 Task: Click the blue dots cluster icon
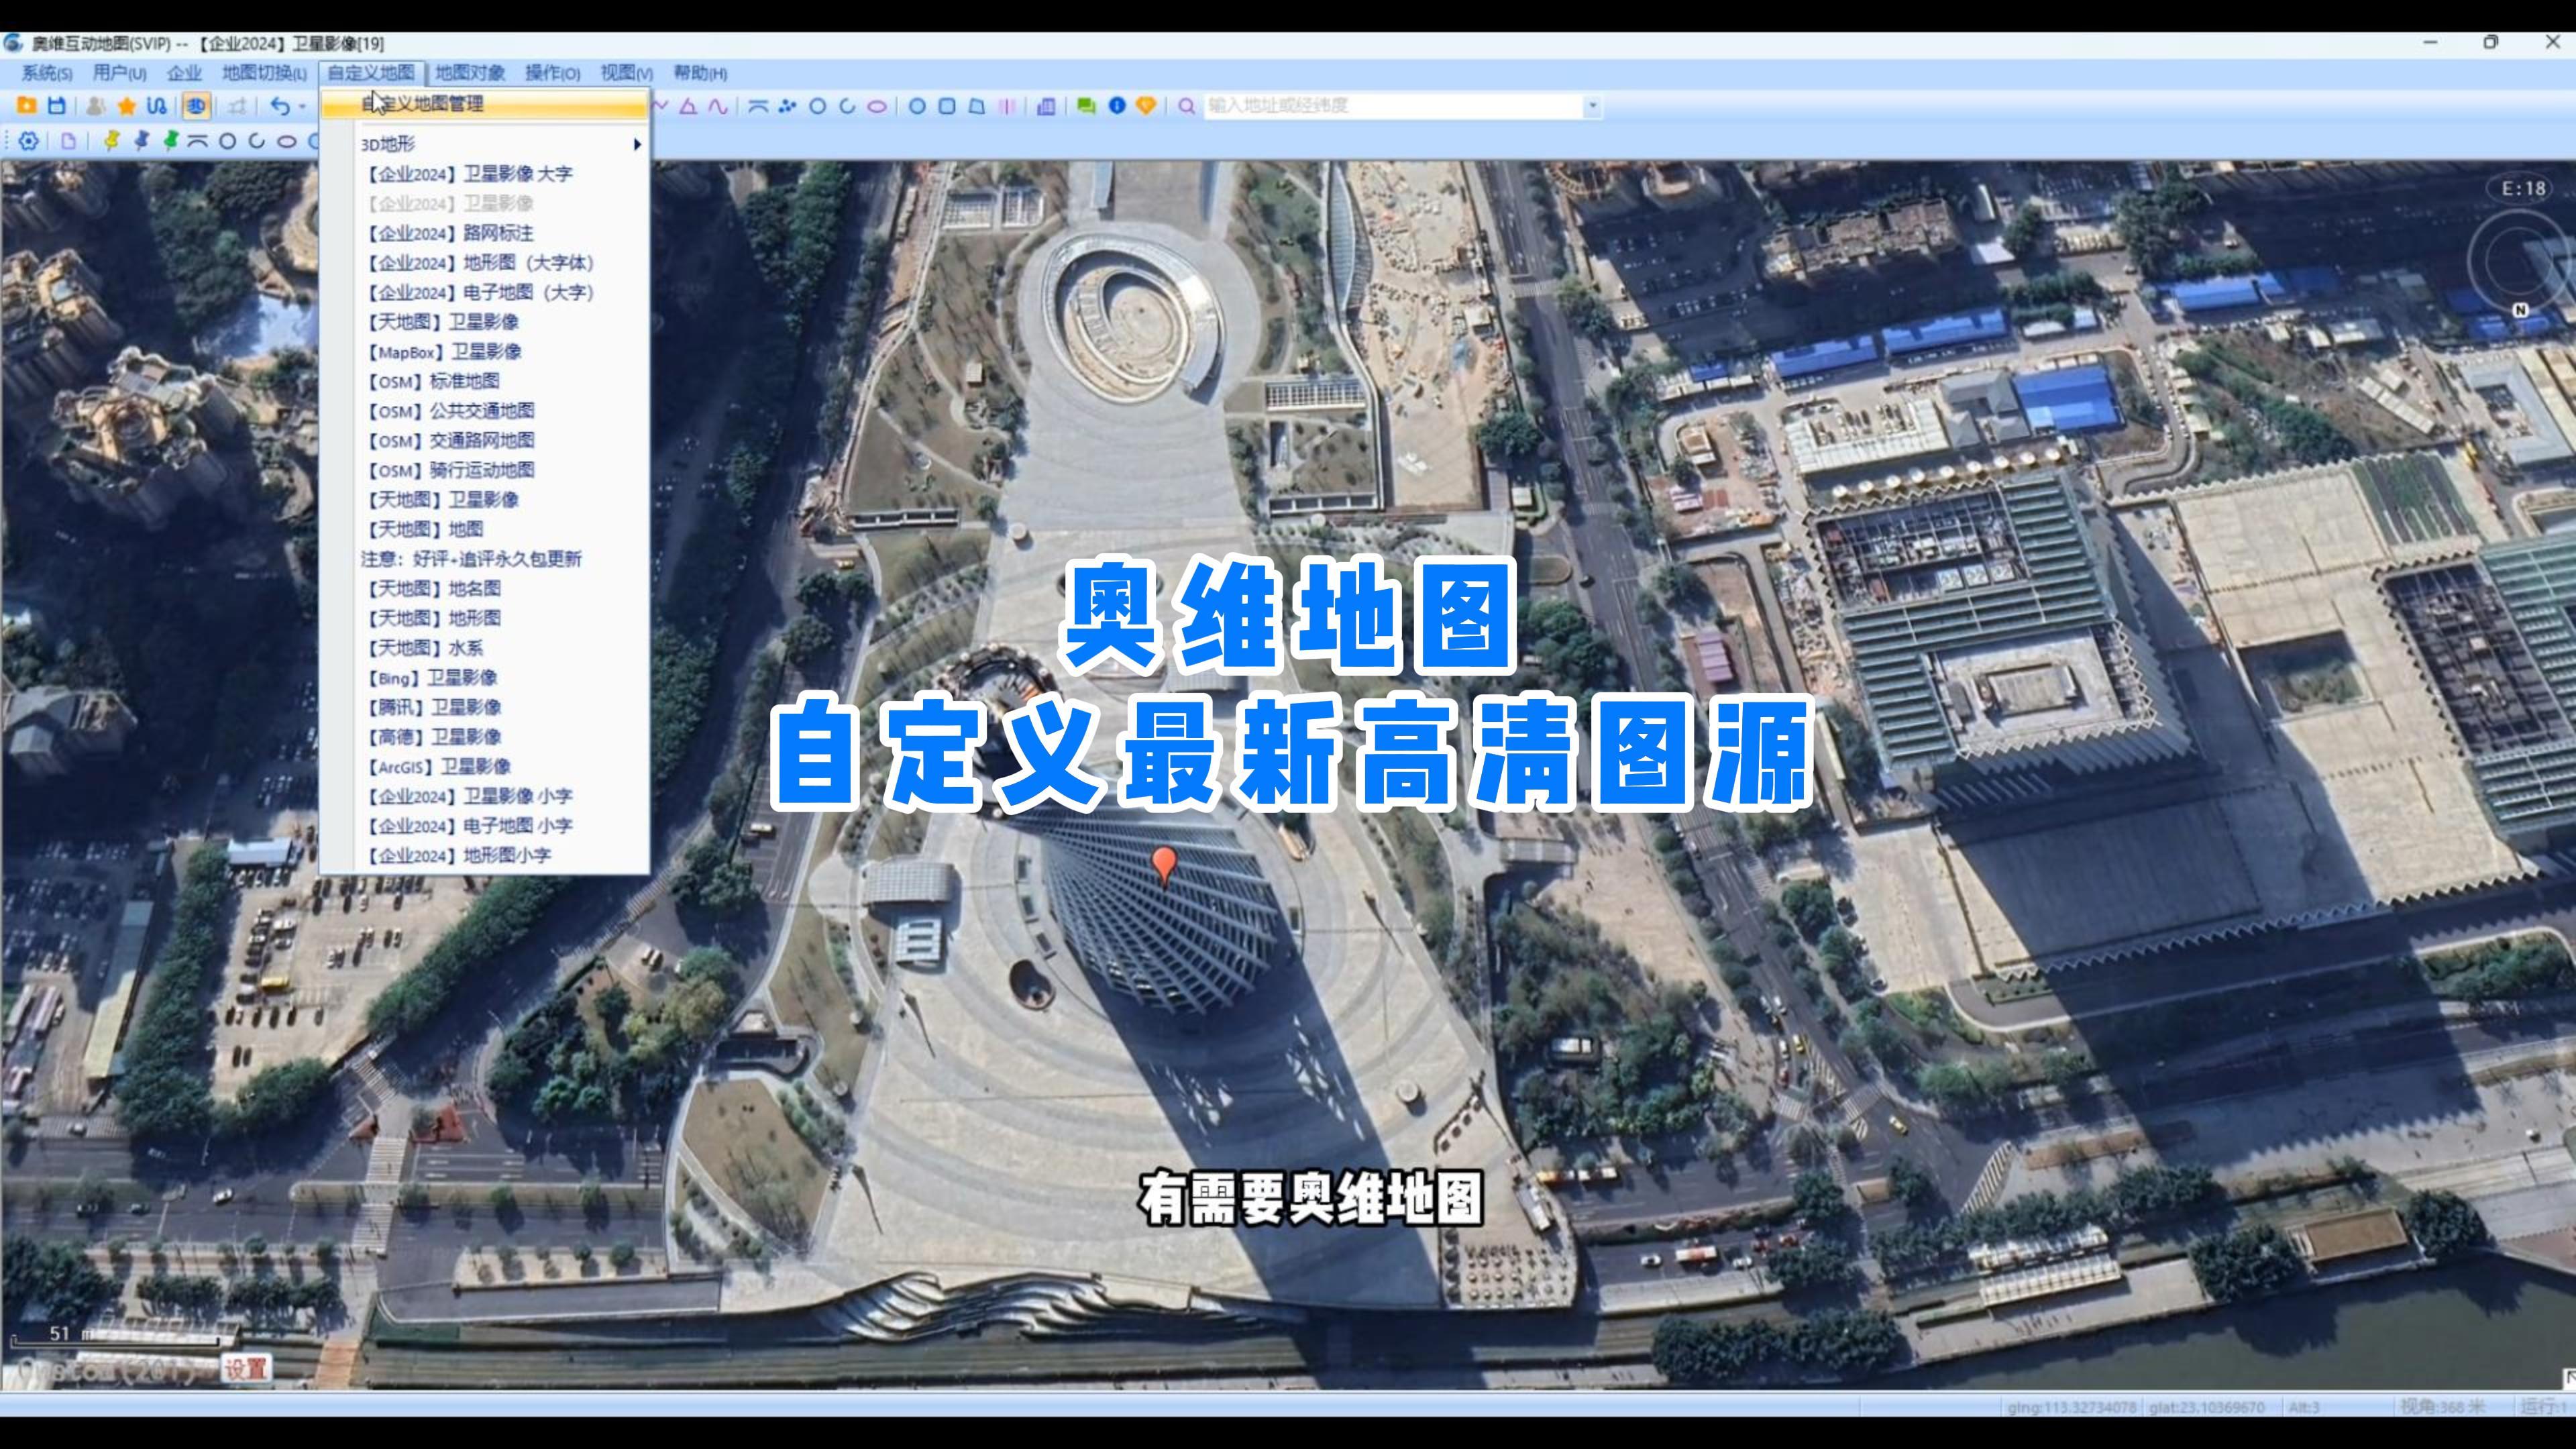788,106
